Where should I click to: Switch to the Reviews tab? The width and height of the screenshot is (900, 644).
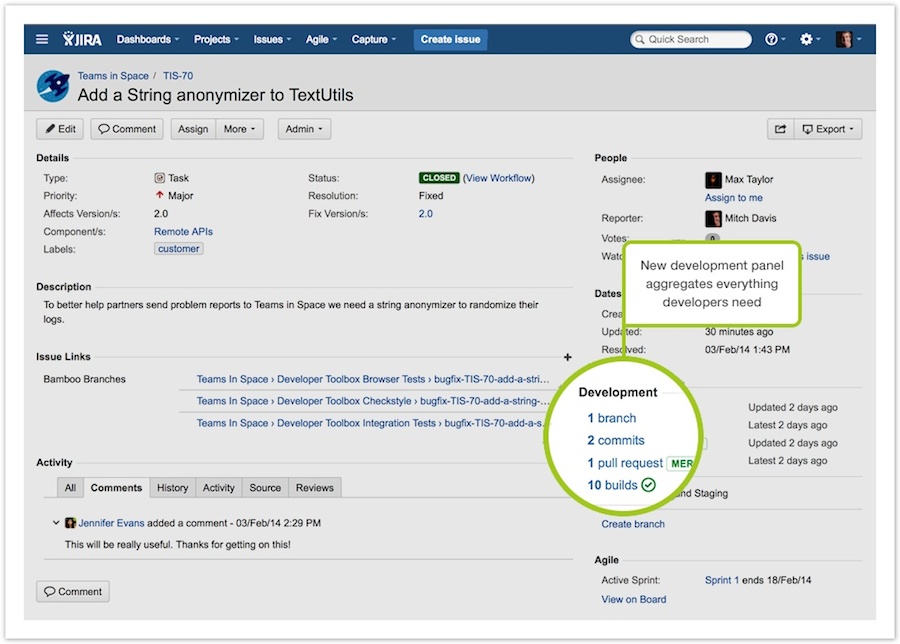point(314,488)
